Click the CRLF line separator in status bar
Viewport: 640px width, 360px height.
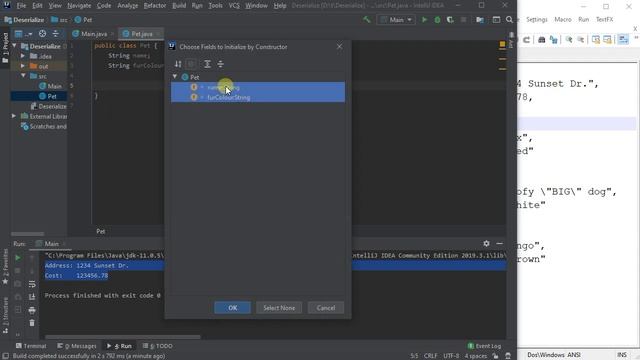(431, 356)
